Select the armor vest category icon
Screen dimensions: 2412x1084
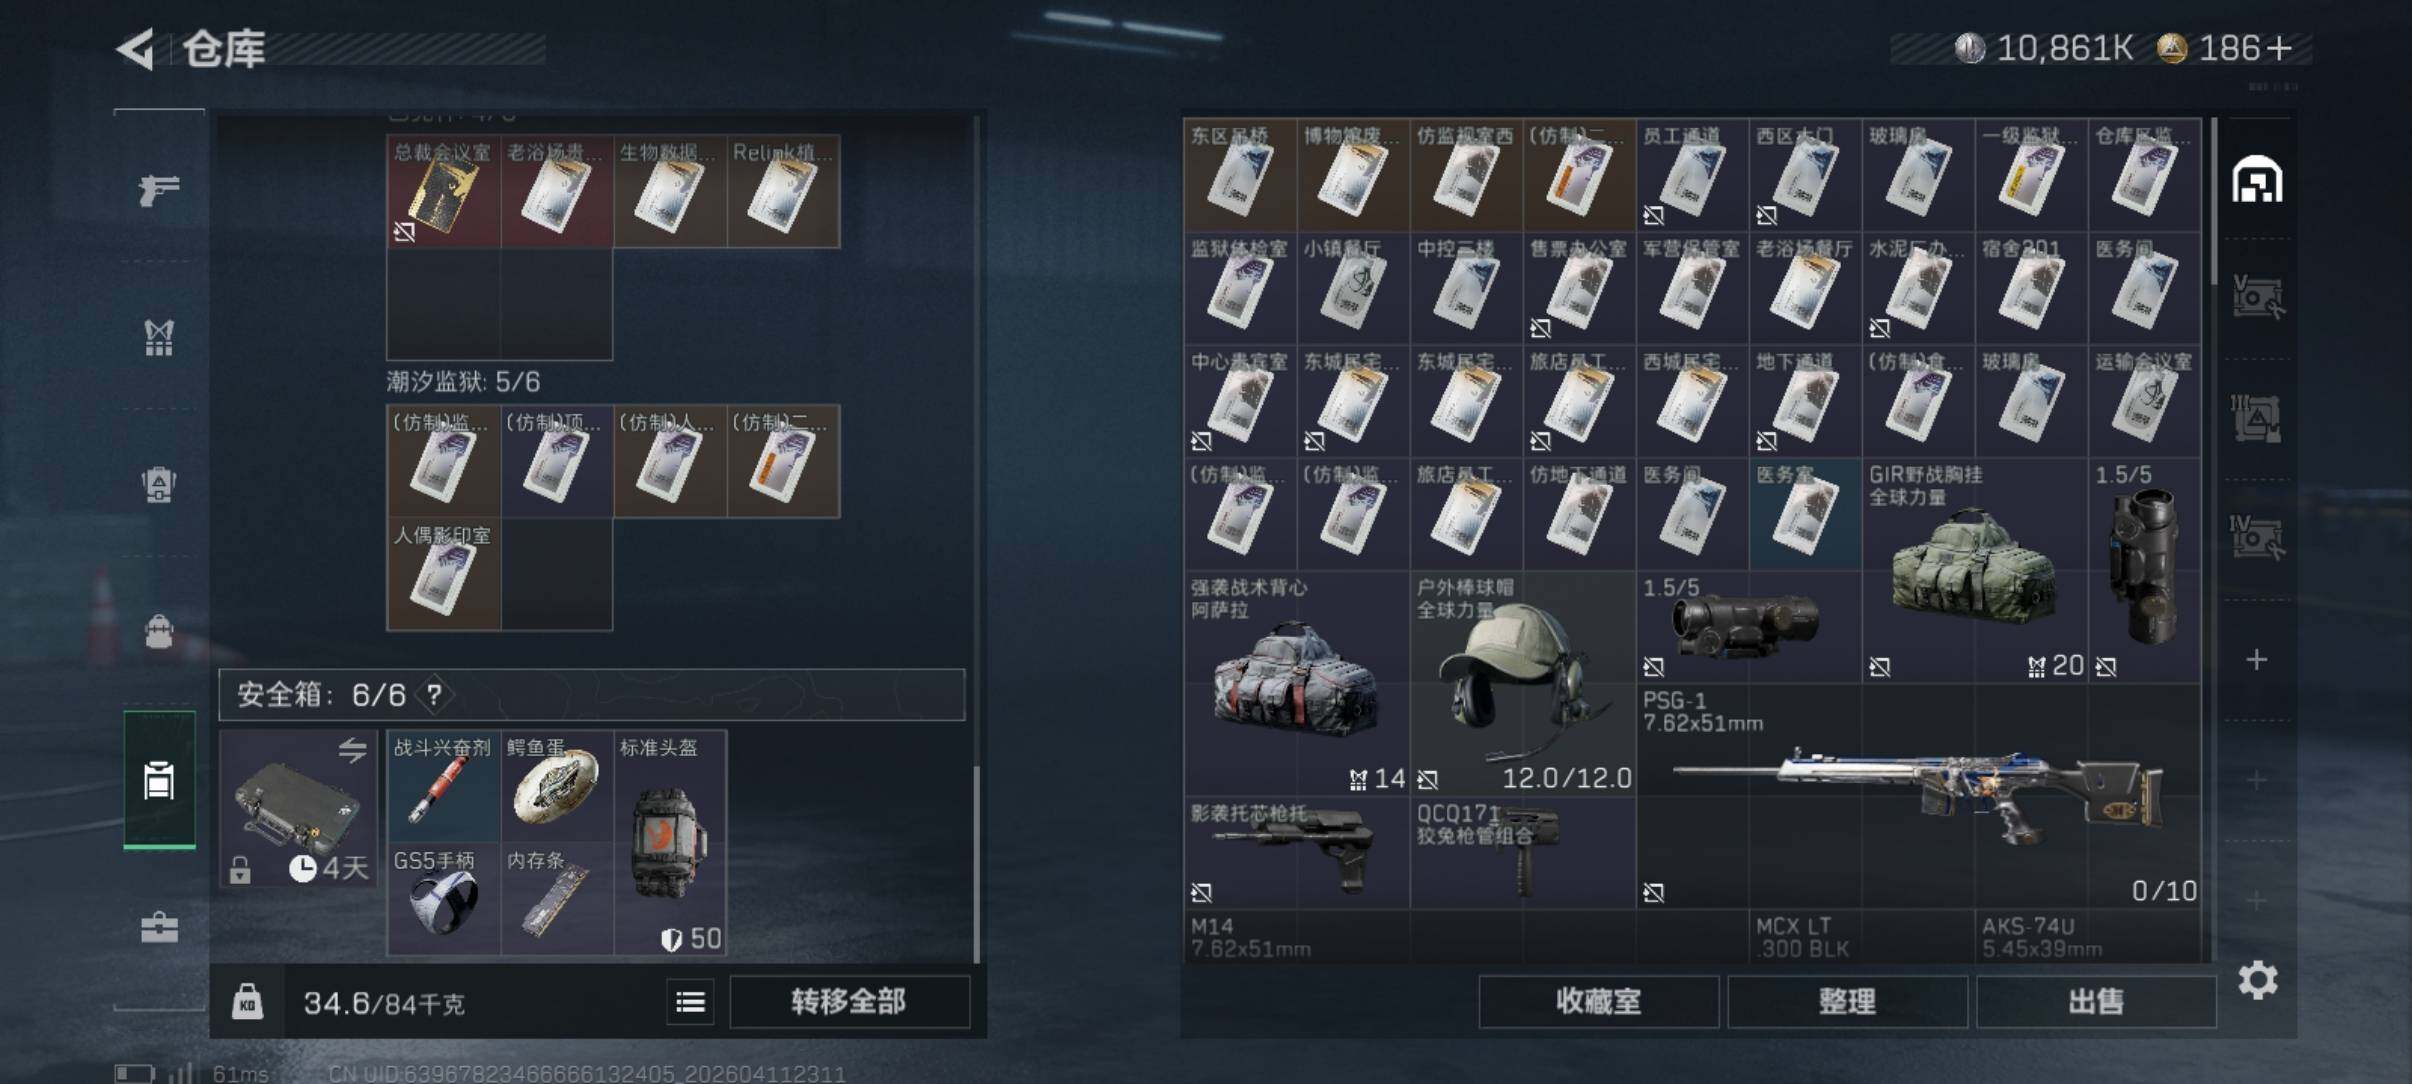tap(159, 337)
